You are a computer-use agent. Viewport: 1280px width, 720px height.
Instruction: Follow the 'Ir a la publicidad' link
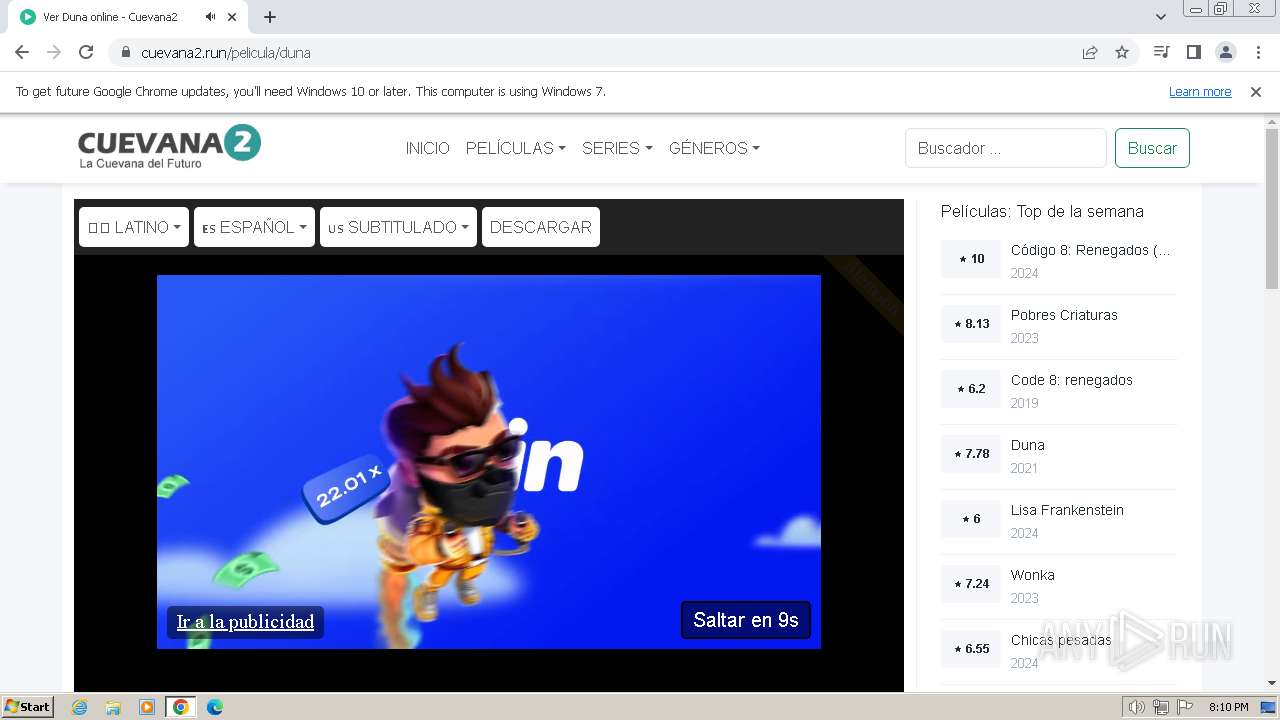[245, 622]
